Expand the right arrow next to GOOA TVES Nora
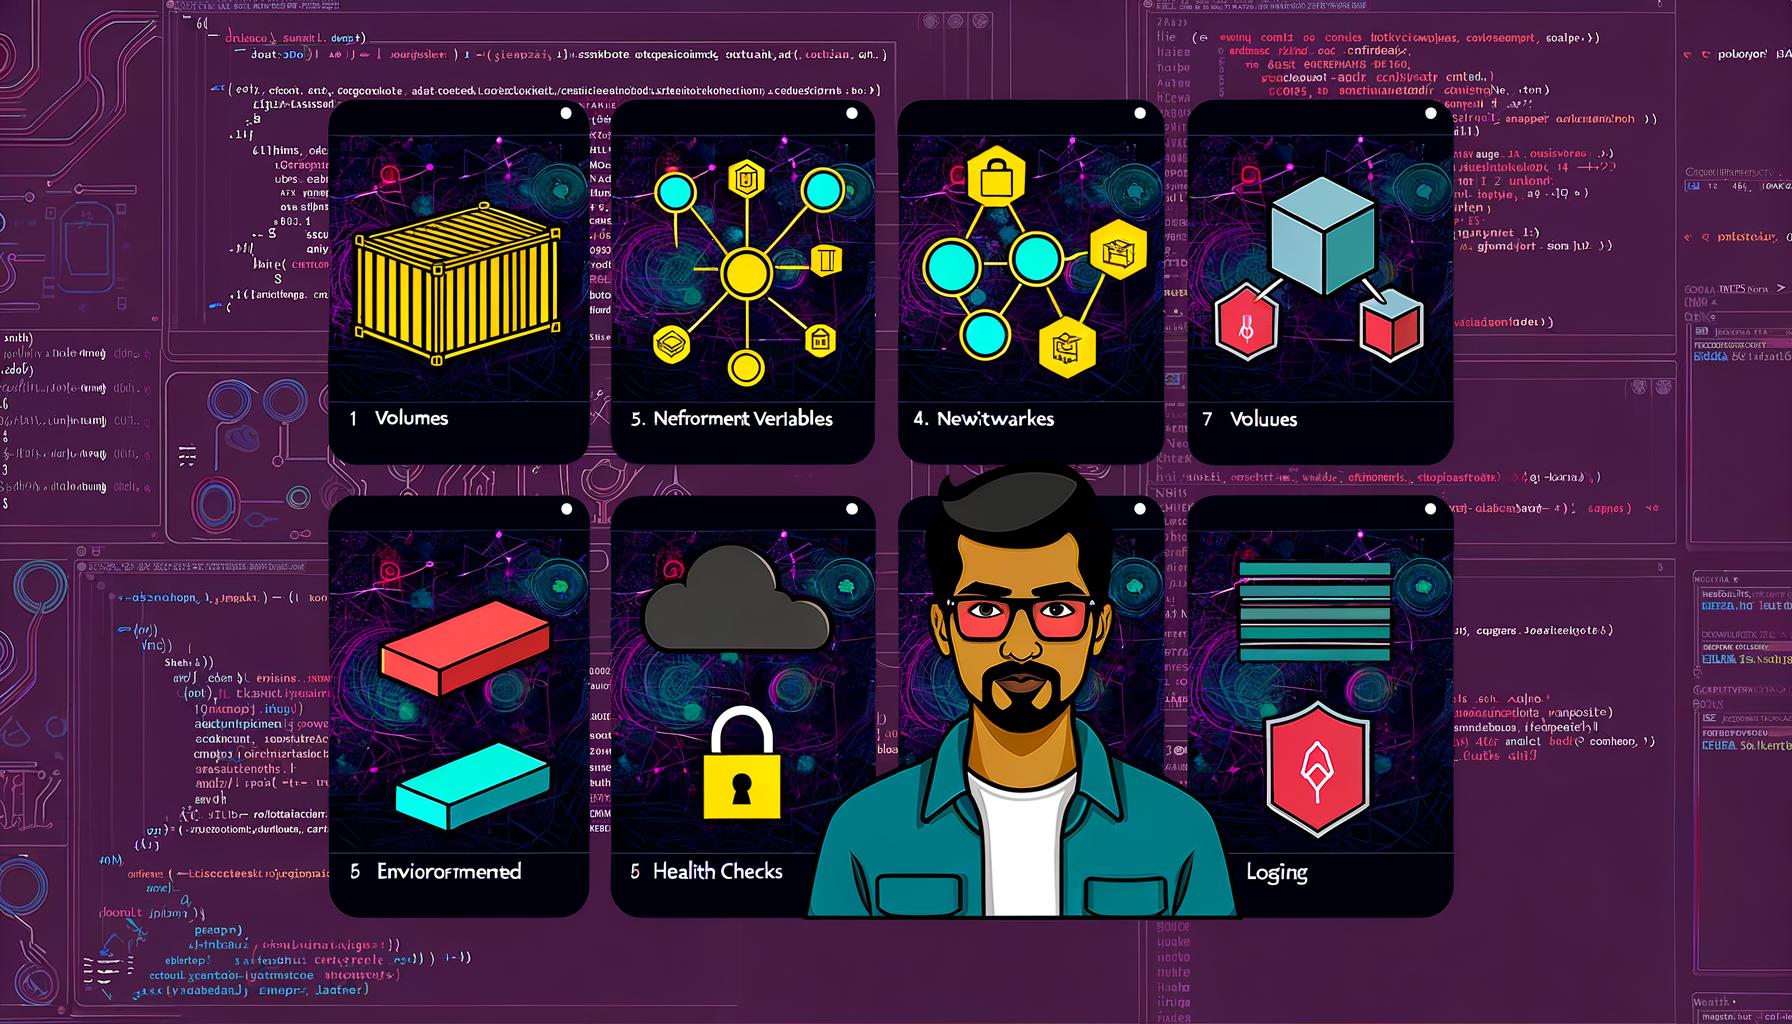The width and height of the screenshot is (1792, 1024). coord(1782,288)
